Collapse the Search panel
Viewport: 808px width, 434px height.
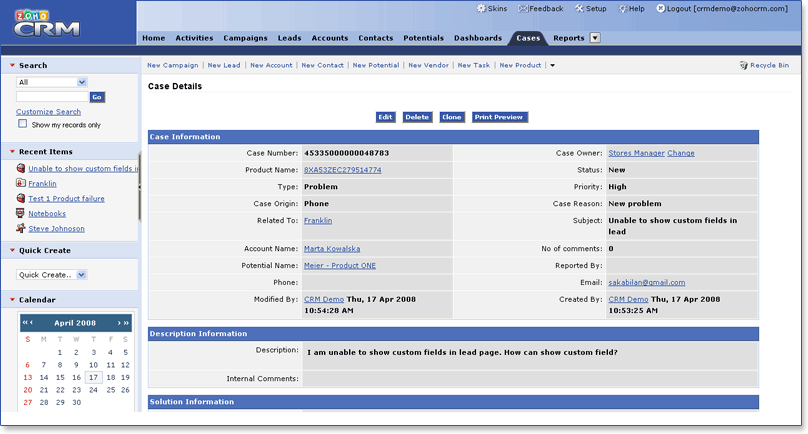click(x=12, y=65)
